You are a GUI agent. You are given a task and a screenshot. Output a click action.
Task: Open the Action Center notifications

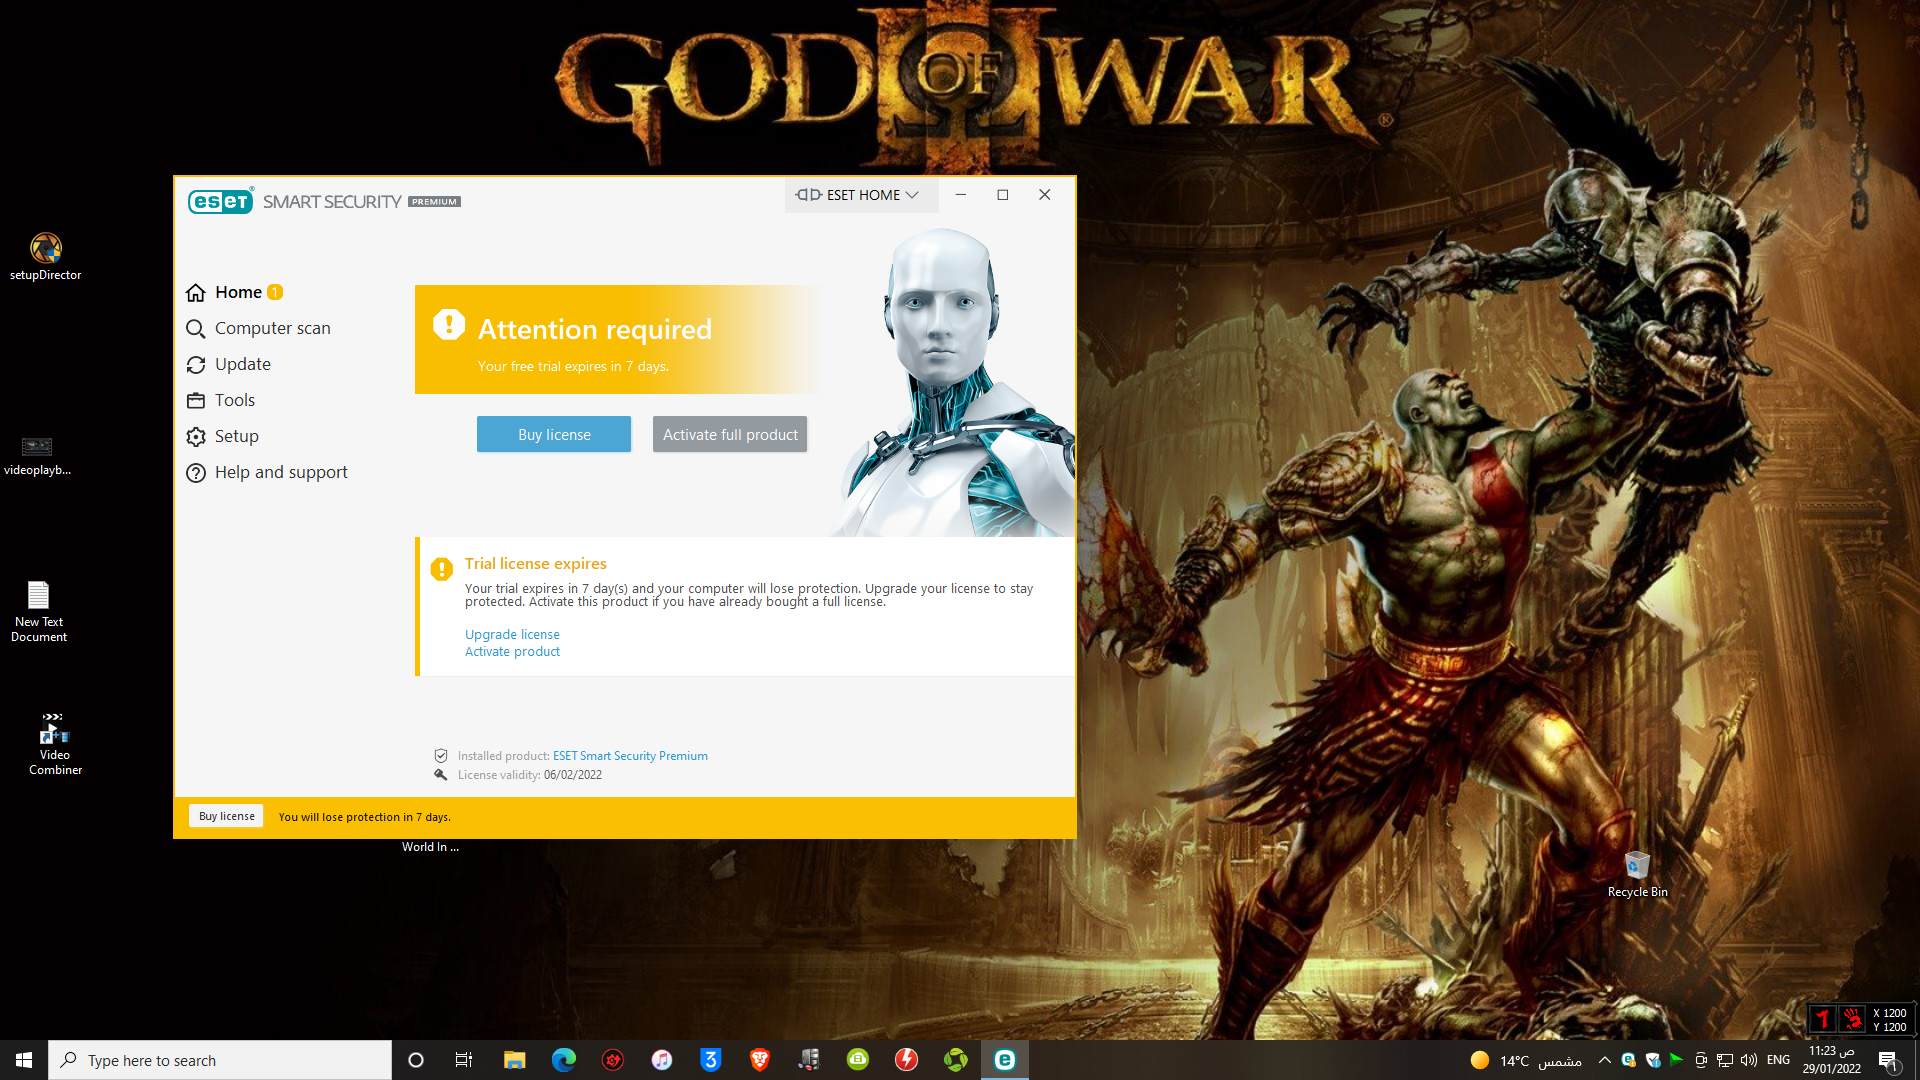pyautogui.click(x=1888, y=1060)
